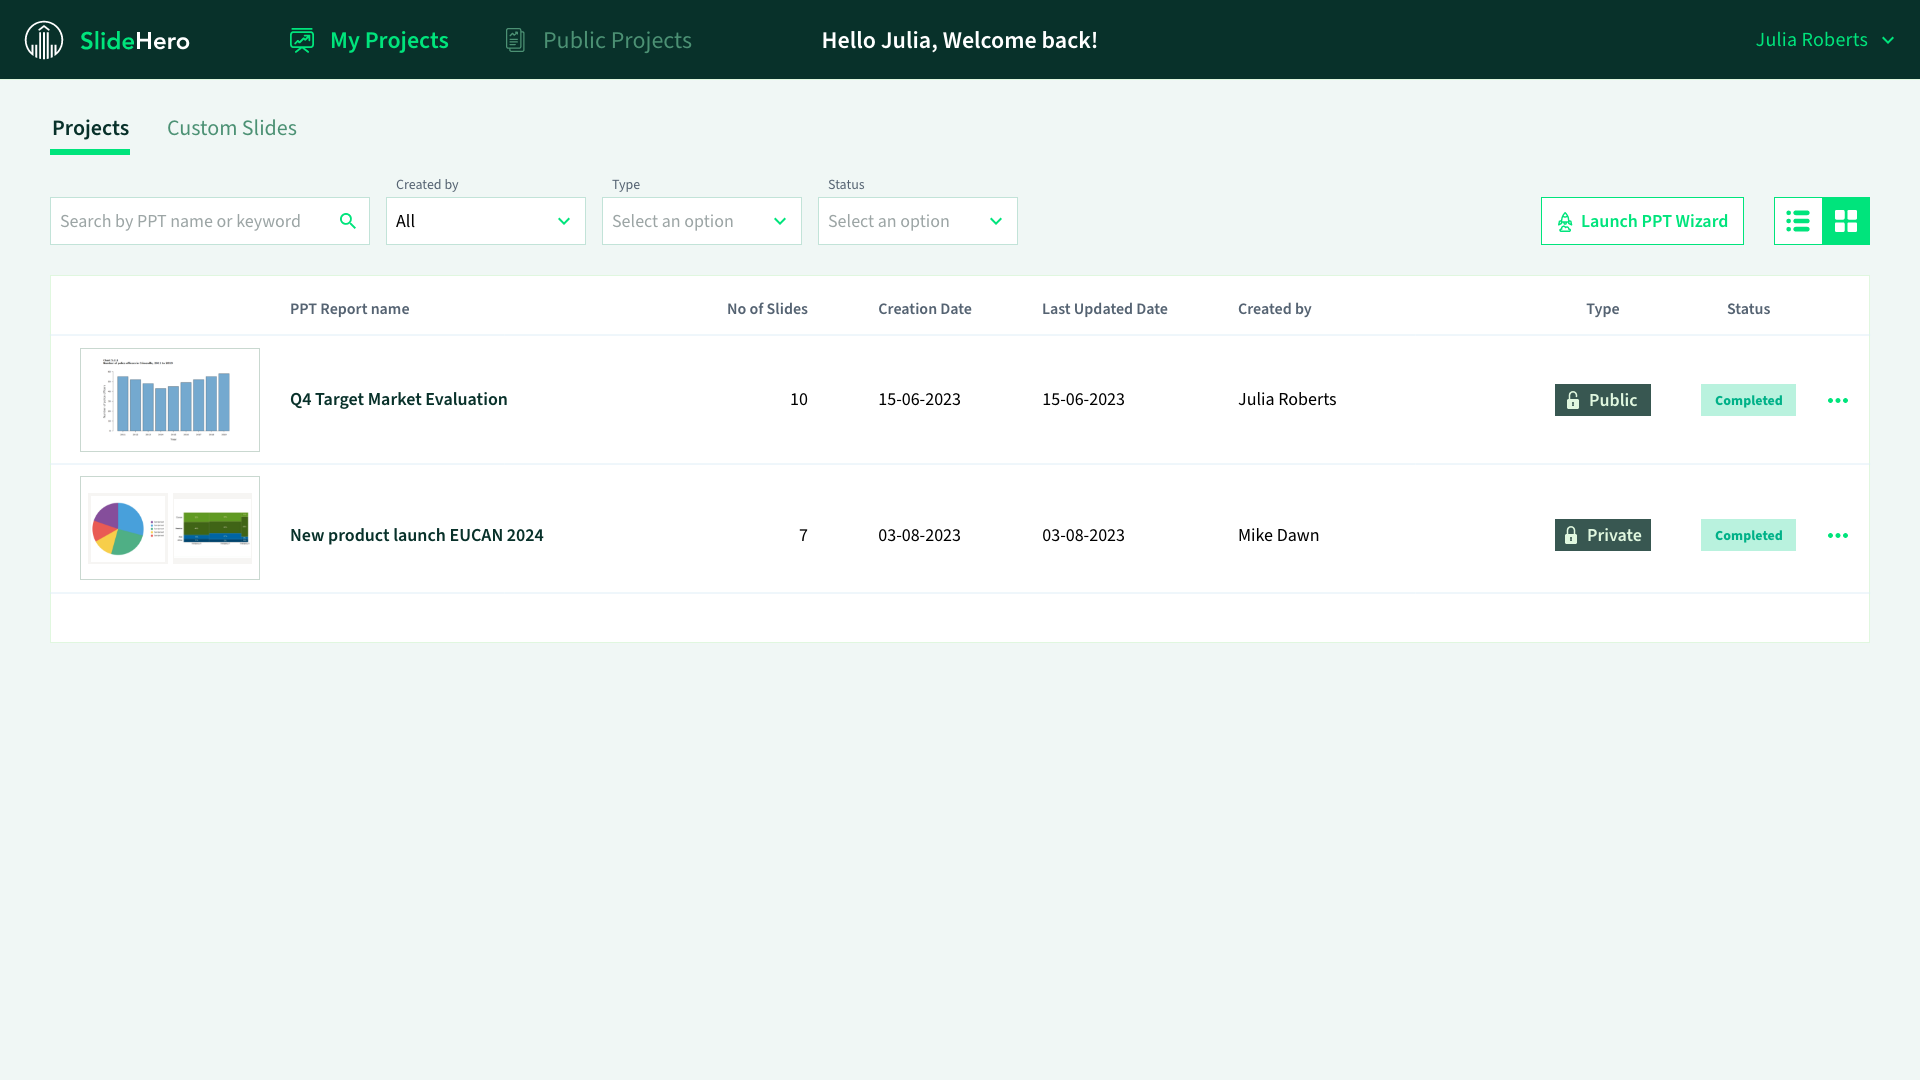Click the Public unlock badge

[1602, 400]
